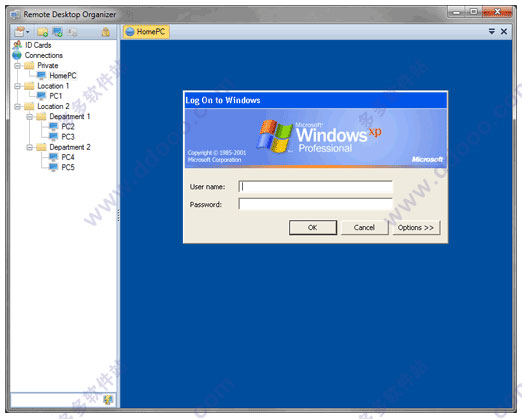Close the Remote Desktop Organizer window
The image size is (522, 419).
(497, 12)
